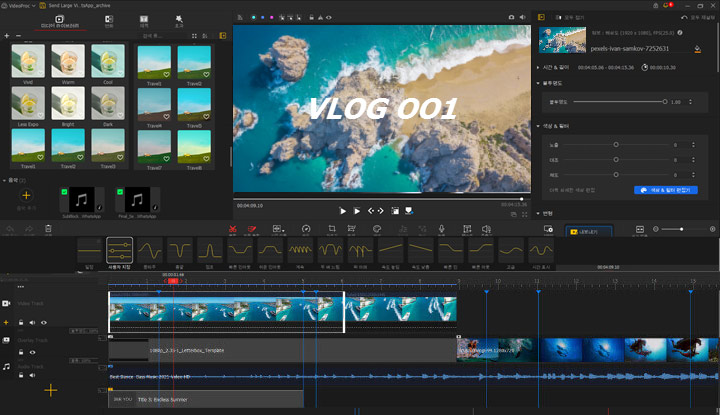This screenshot has height=415, width=720.
Task: Click the speed gauge icon in timeline toolbar
Action: click(306, 228)
